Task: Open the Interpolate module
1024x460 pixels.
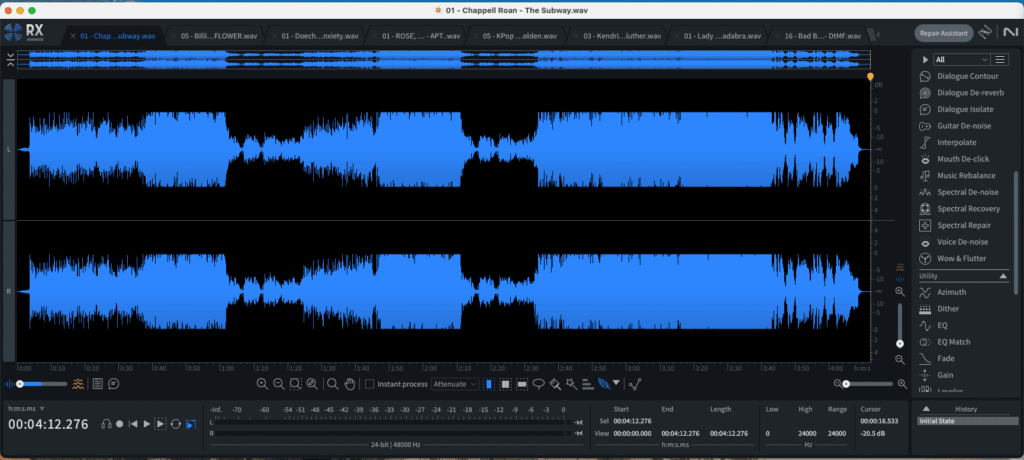Action: pyautogui.click(x=947, y=142)
